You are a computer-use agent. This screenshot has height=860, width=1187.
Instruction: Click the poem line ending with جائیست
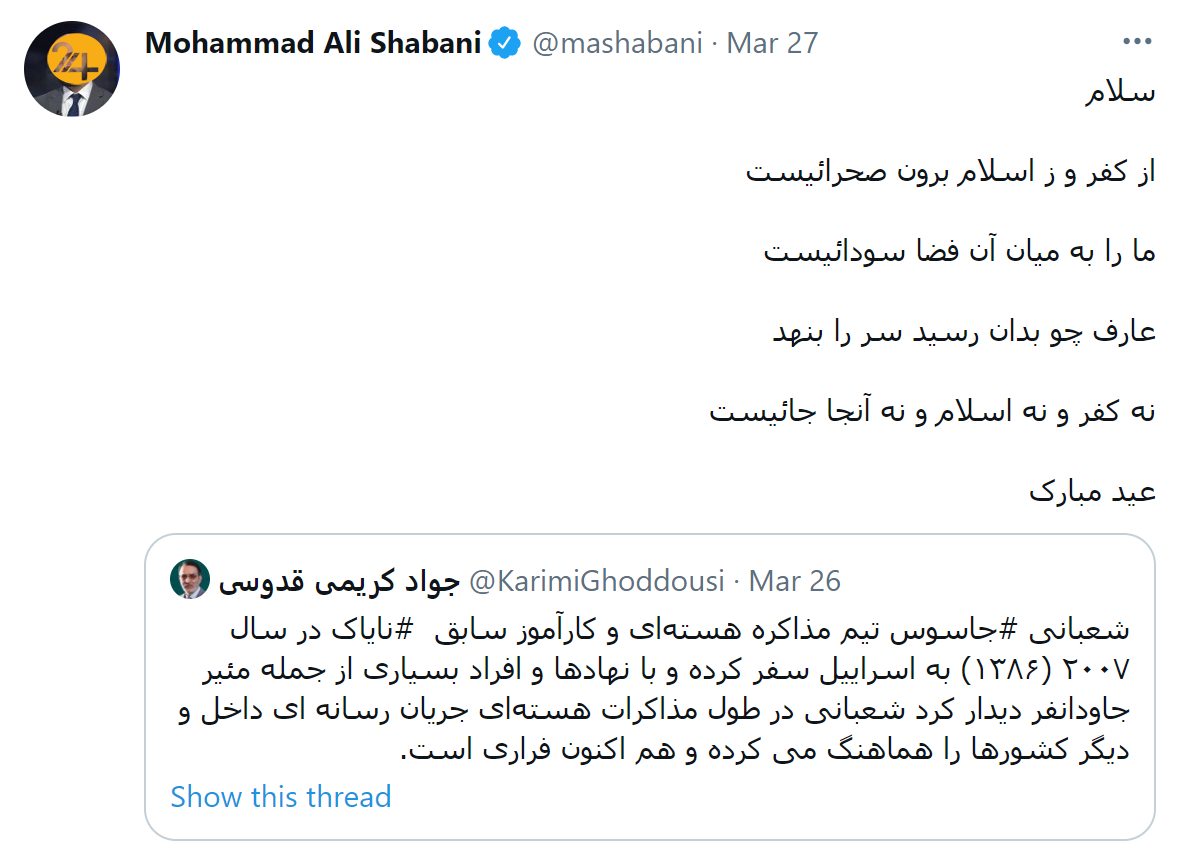932,411
